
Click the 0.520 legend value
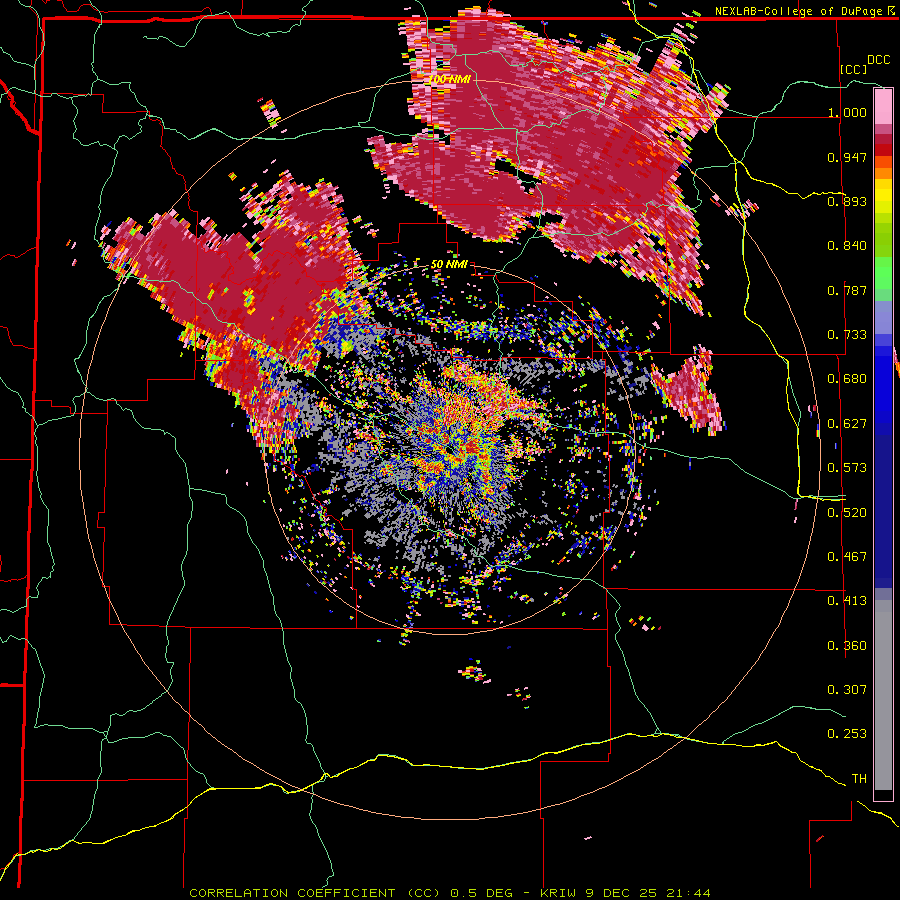pos(847,513)
